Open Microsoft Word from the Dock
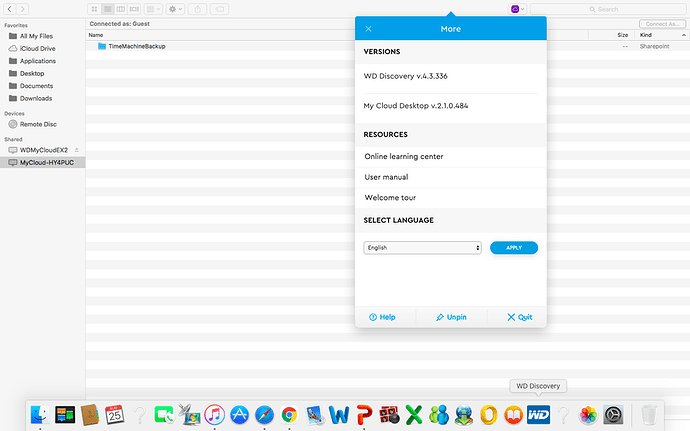This screenshot has height=431, width=690. click(x=339, y=415)
